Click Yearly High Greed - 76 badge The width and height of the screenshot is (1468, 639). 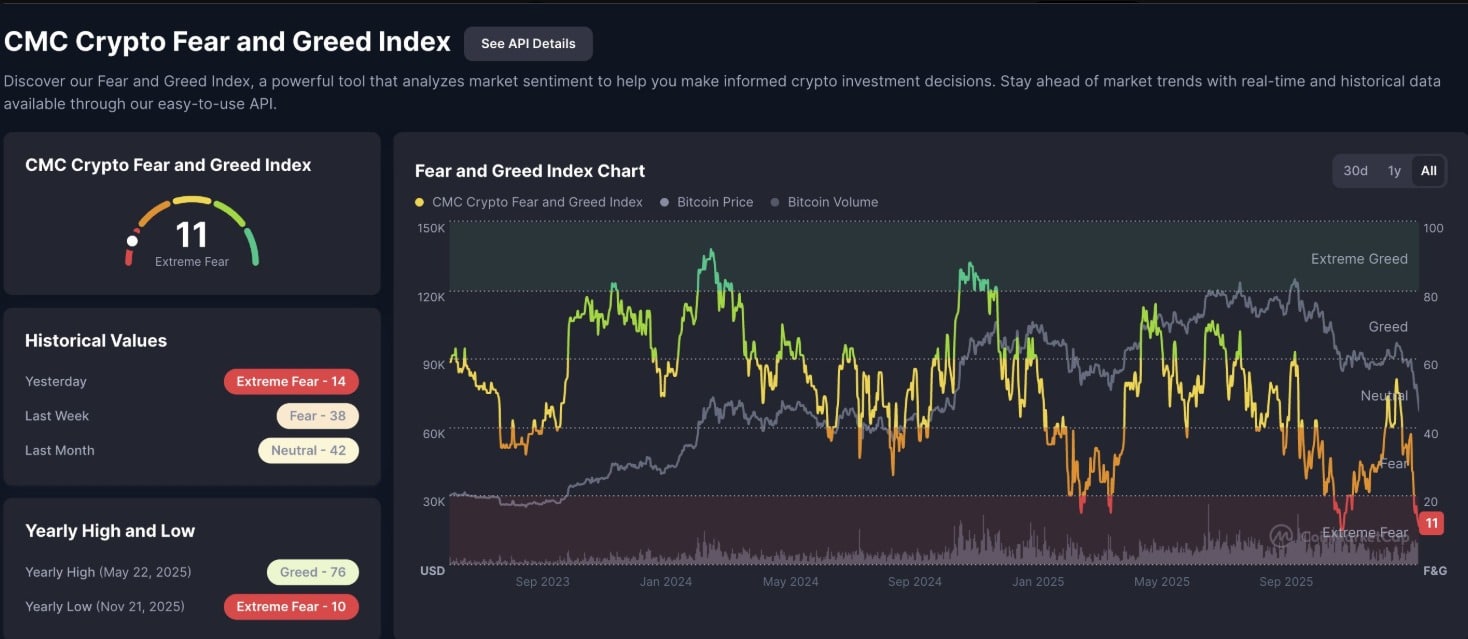click(312, 572)
